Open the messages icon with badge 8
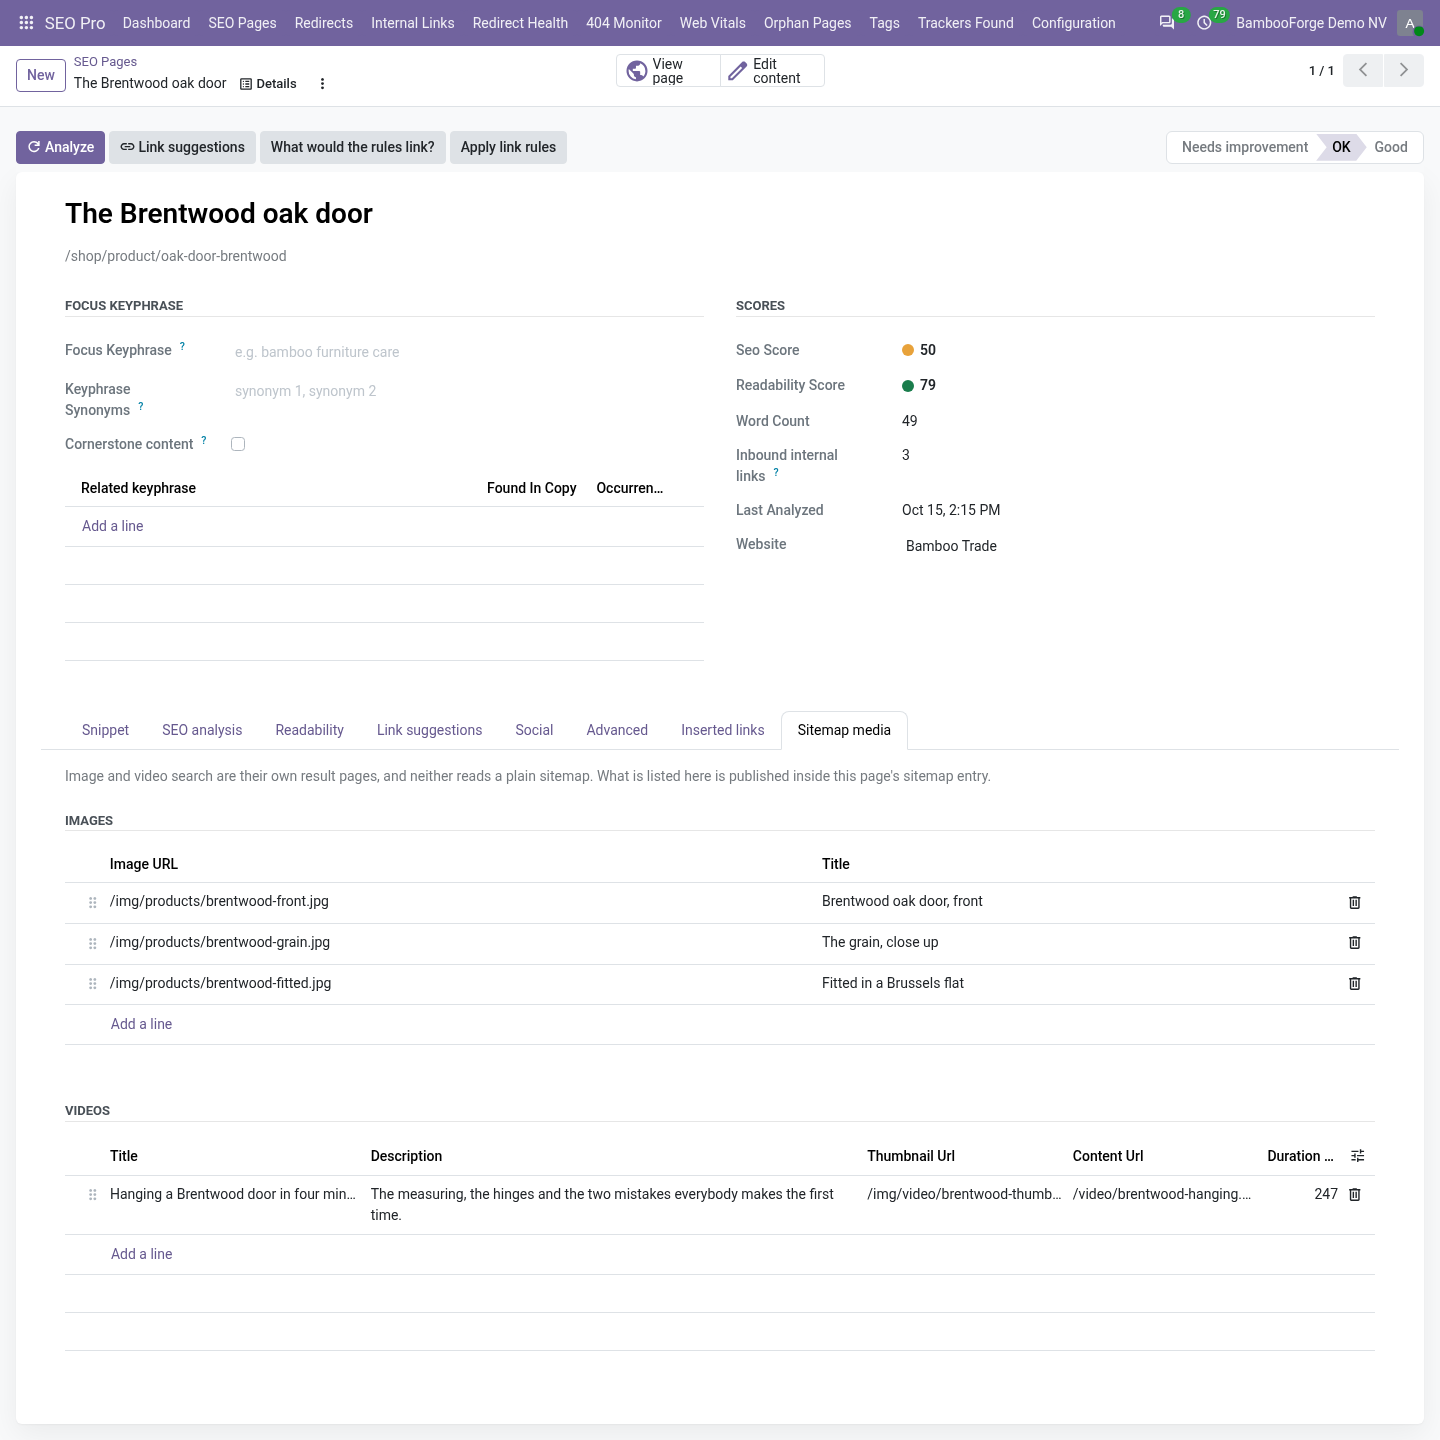The width and height of the screenshot is (1440, 1440). tap(1167, 23)
